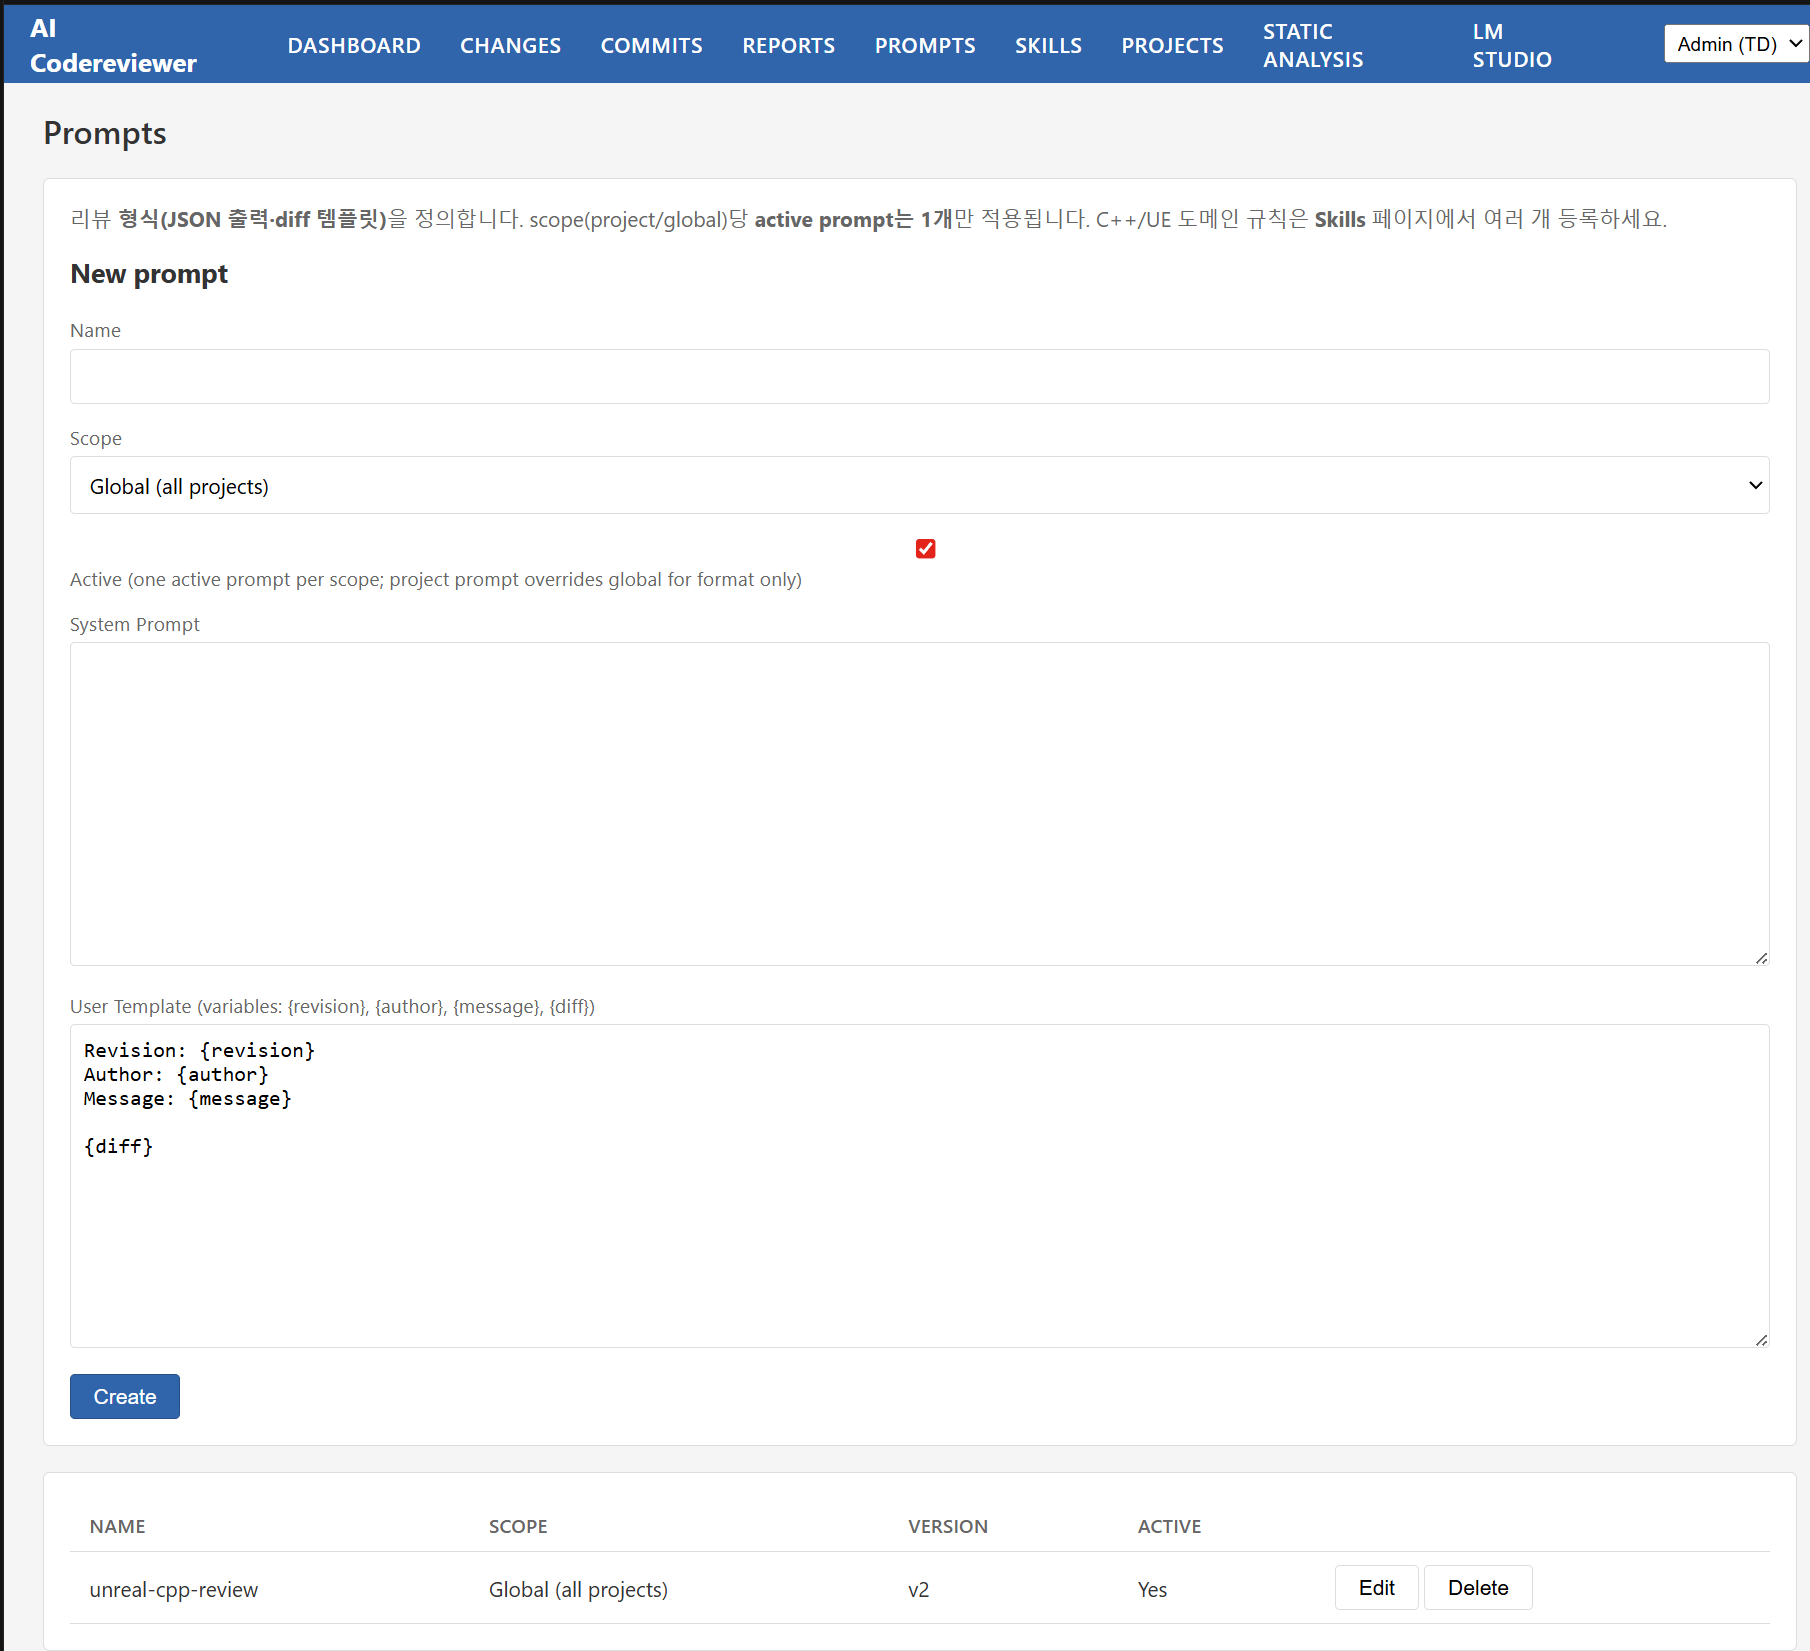Open the Admin (TD) user dropdown

[1736, 44]
